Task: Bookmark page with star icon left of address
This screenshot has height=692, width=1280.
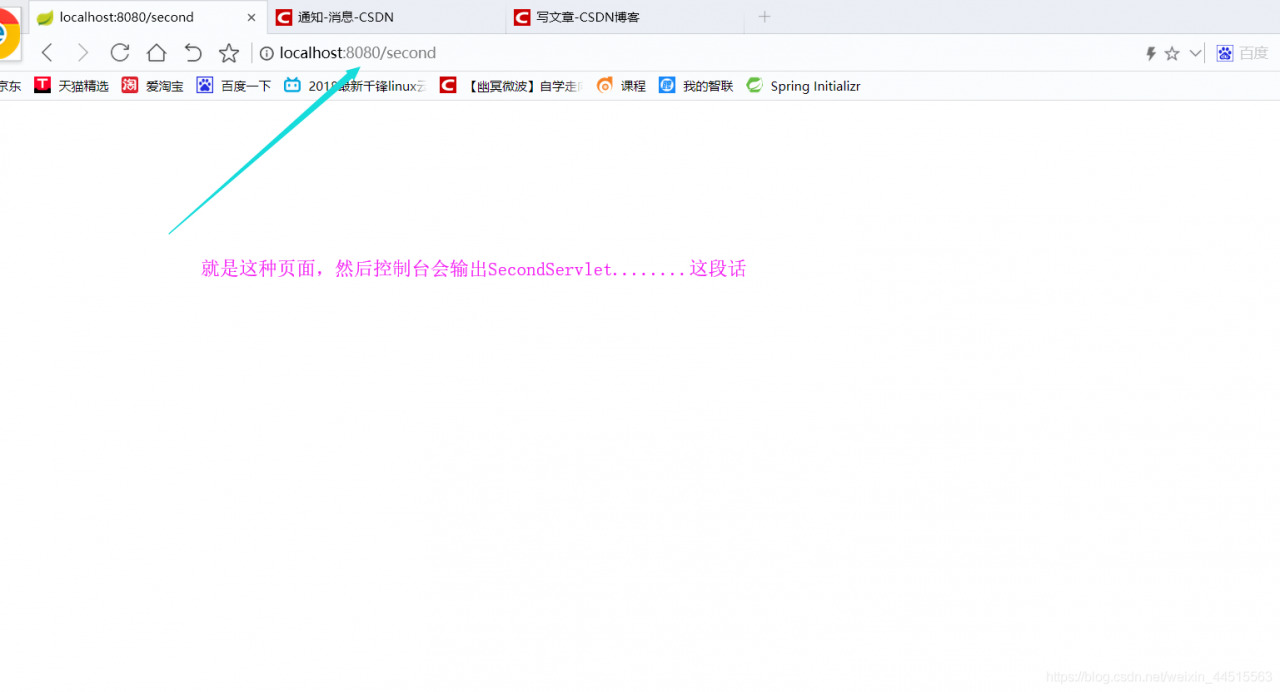Action: [229, 53]
